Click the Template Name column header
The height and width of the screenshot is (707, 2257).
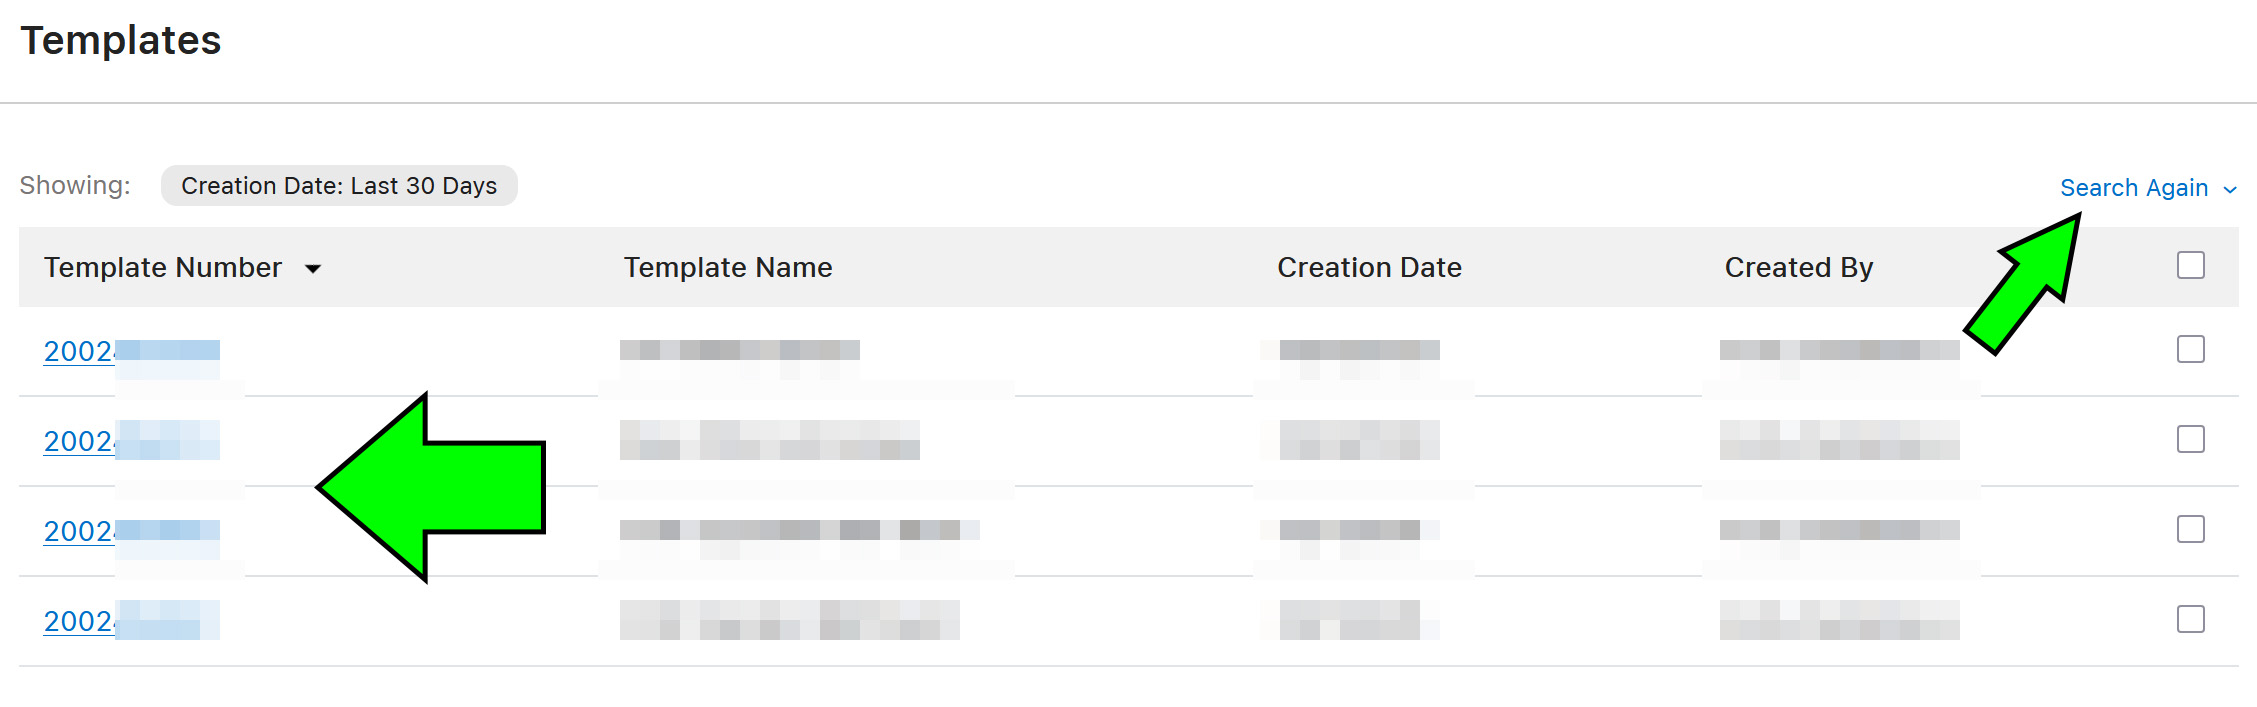click(x=728, y=268)
